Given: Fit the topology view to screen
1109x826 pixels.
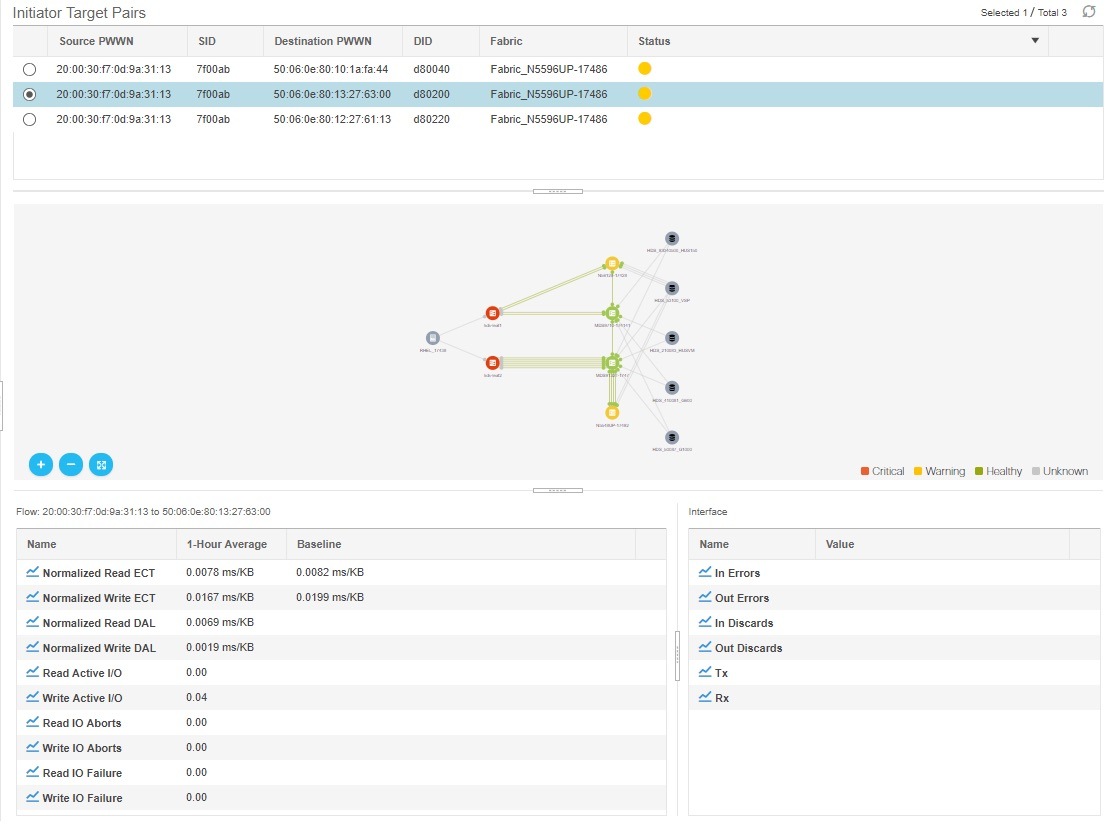Looking at the screenshot, I should point(100,464).
